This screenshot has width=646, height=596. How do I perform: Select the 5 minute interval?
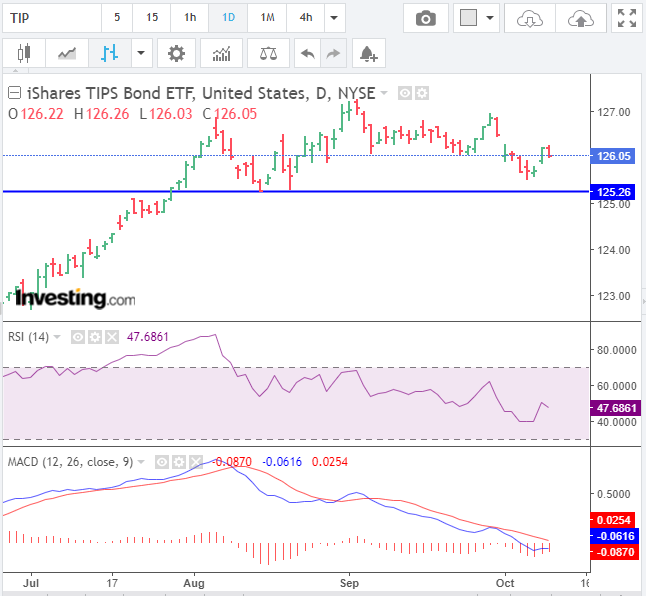click(117, 18)
